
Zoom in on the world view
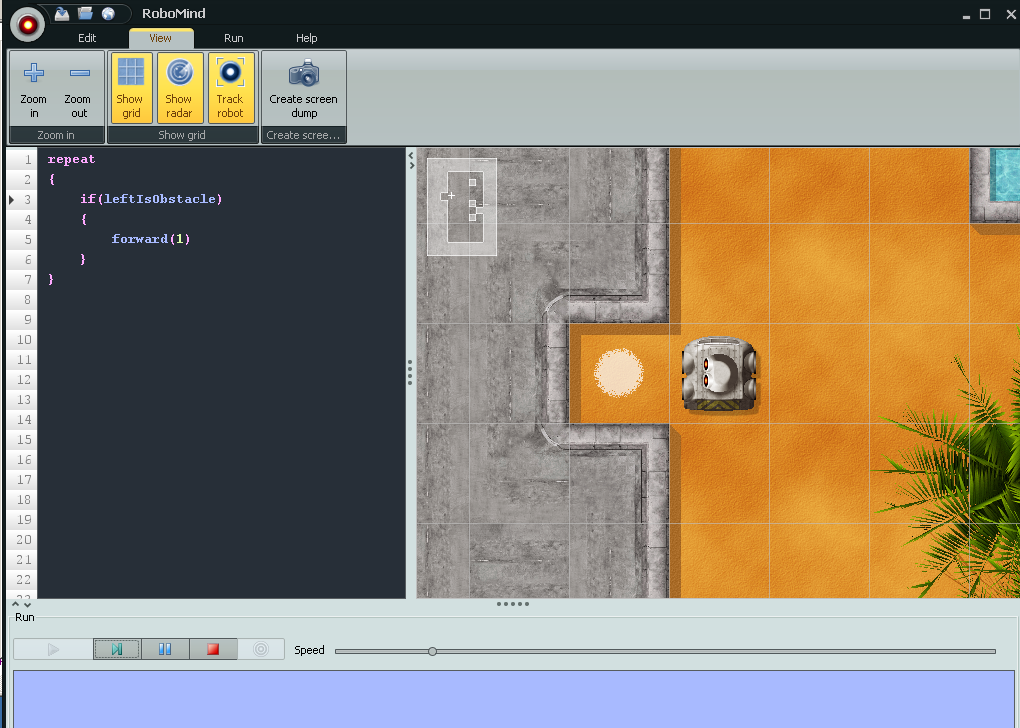point(34,88)
